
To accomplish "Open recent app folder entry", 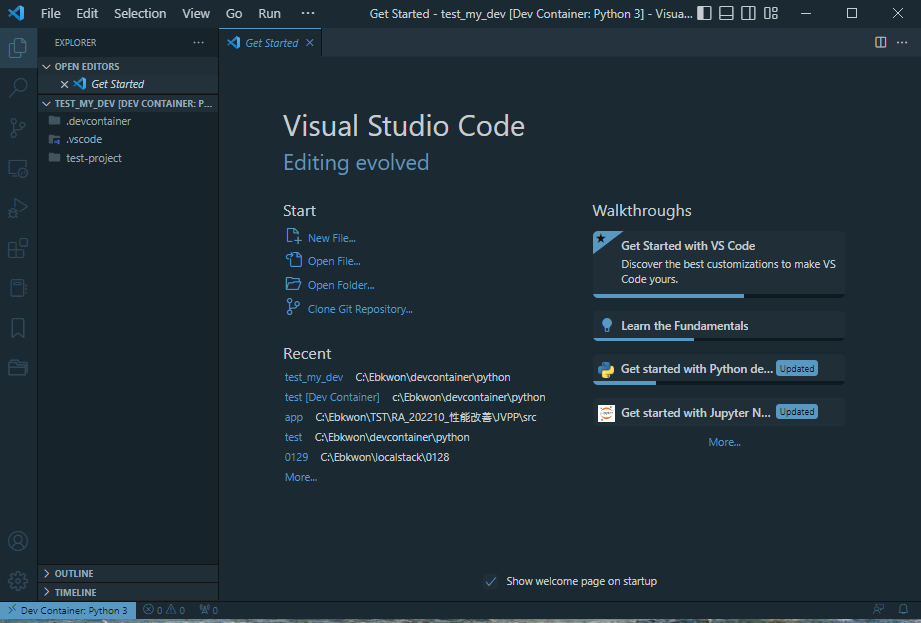I will (294, 417).
